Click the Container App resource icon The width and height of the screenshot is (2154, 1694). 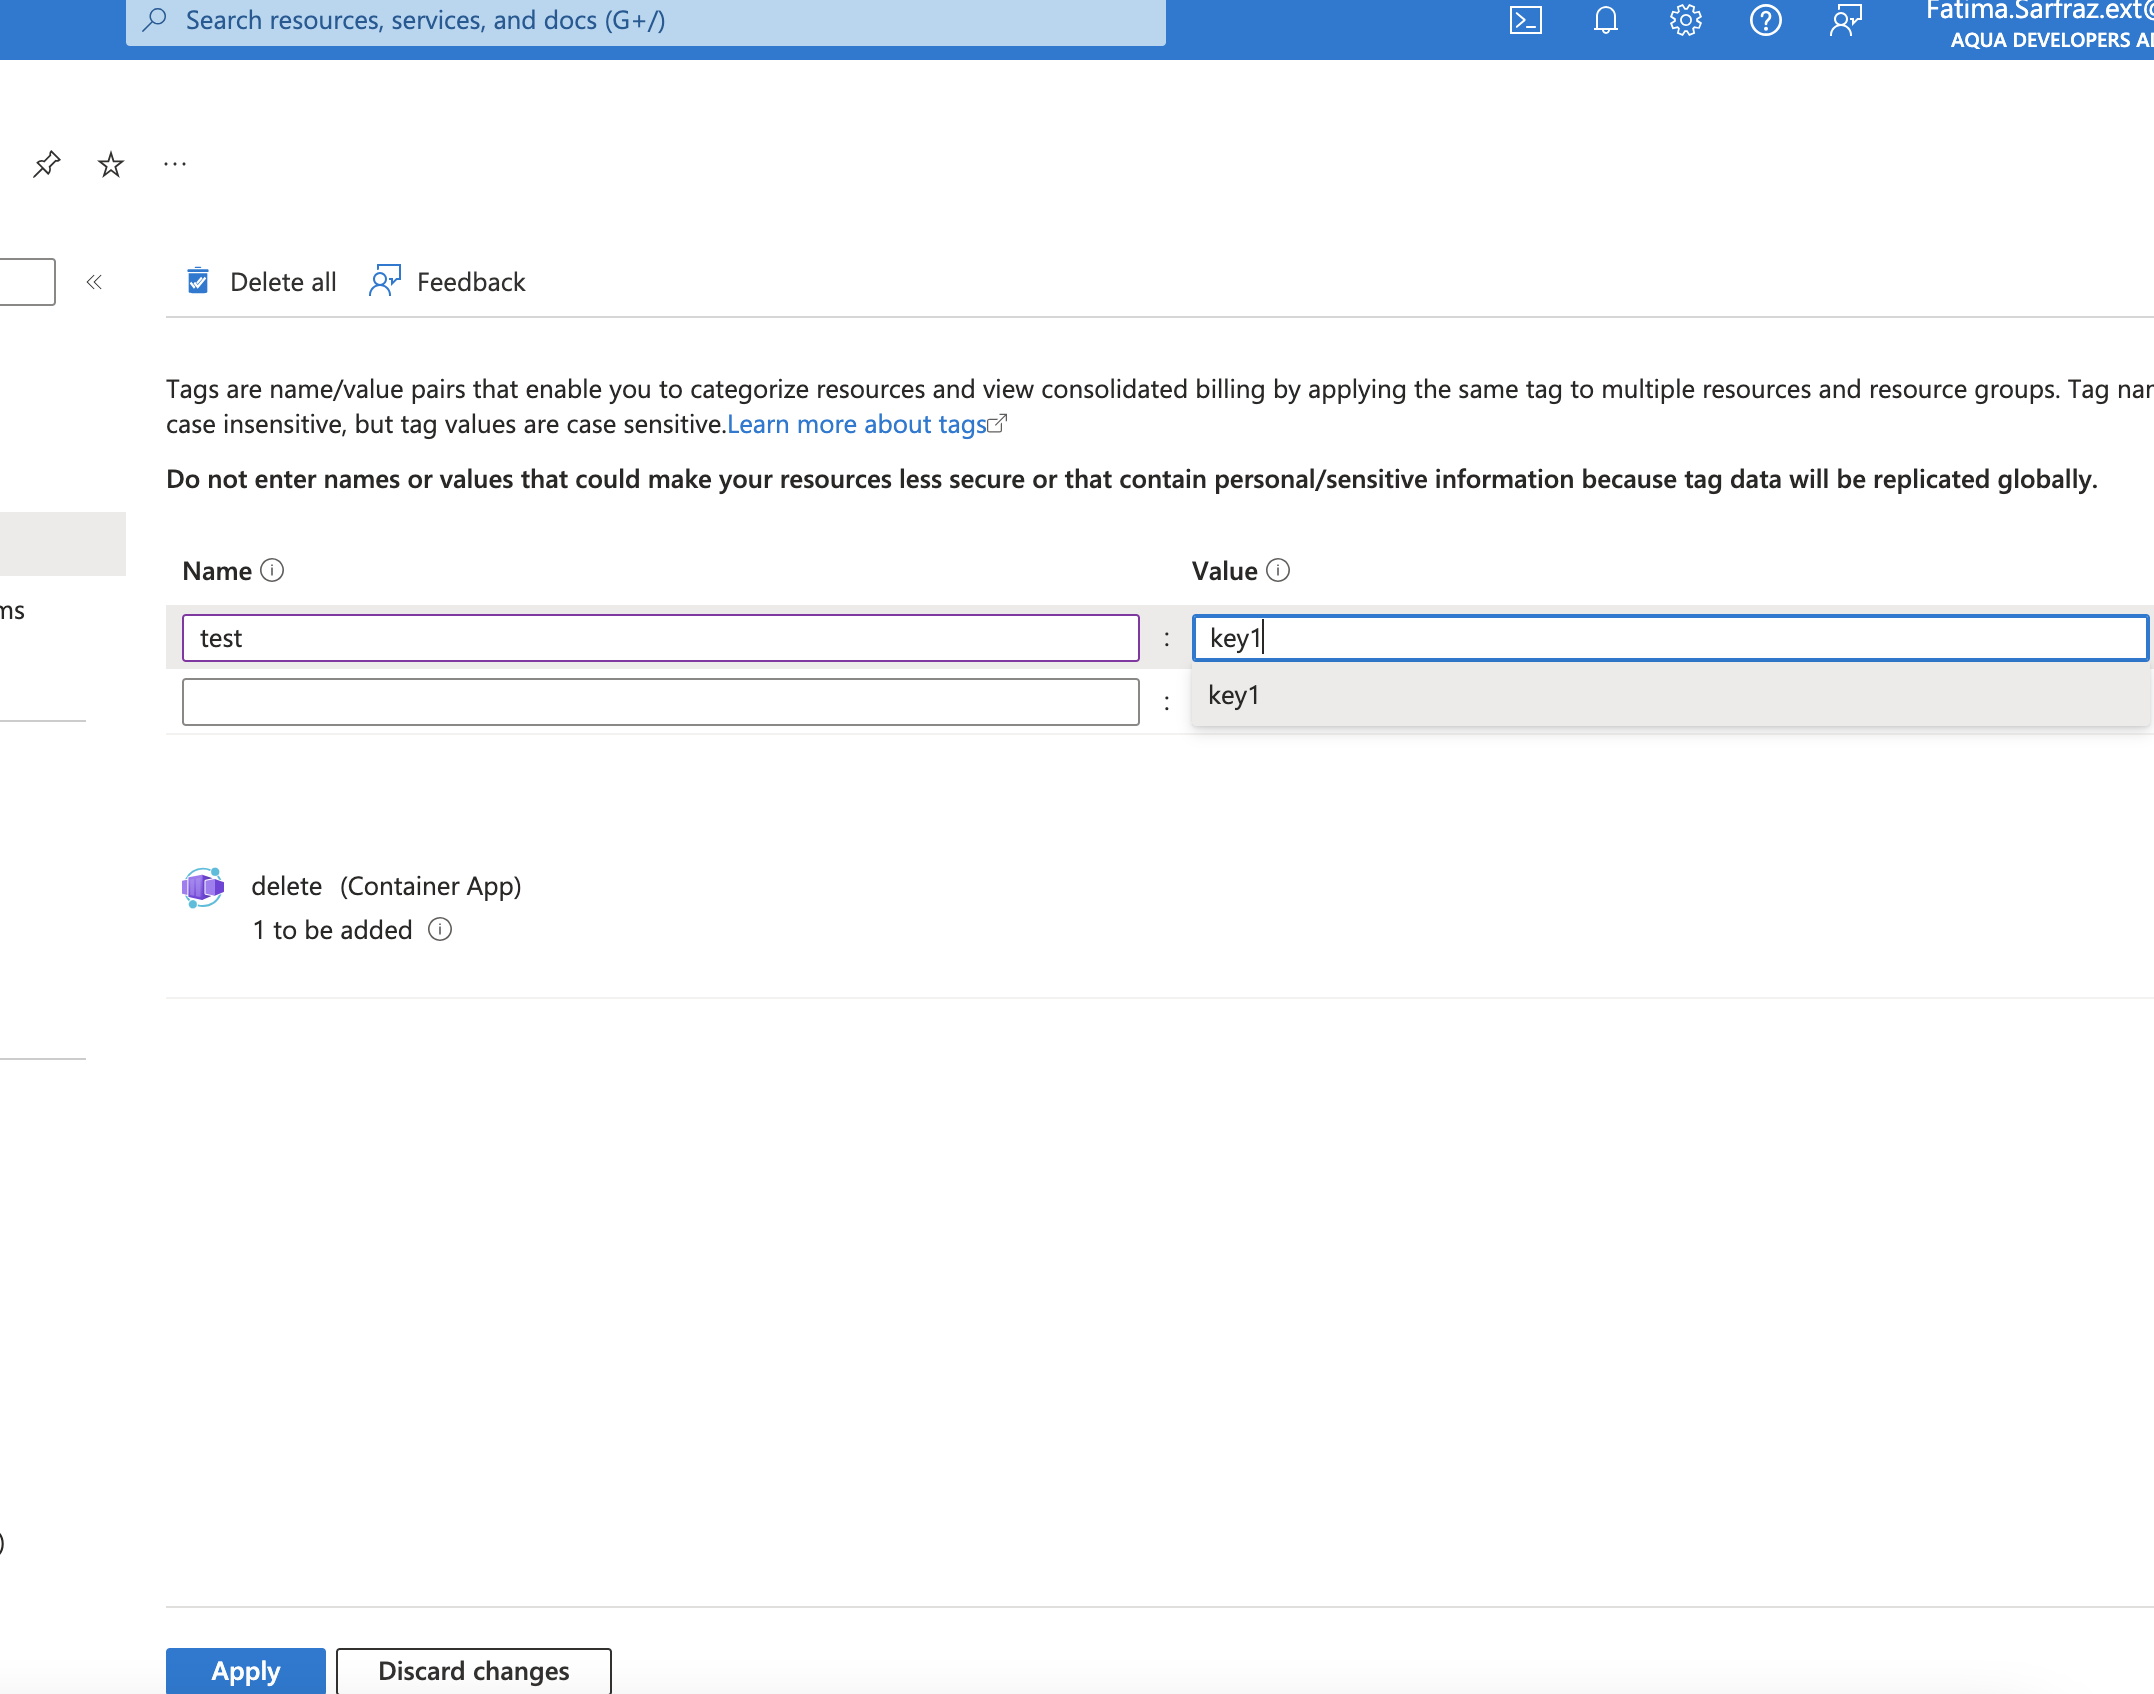pyautogui.click(x=203, y=887)
